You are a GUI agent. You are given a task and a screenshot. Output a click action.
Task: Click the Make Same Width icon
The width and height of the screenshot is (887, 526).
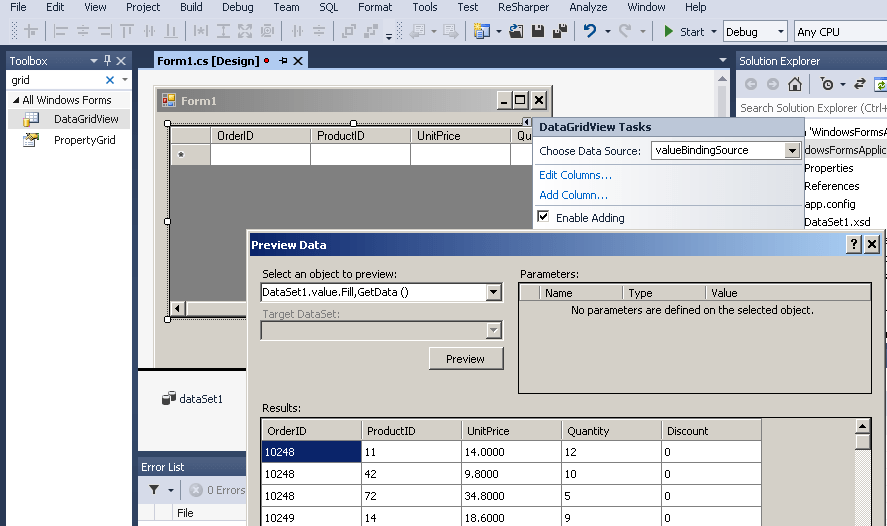pyautogui.click(x=200, y=31)
